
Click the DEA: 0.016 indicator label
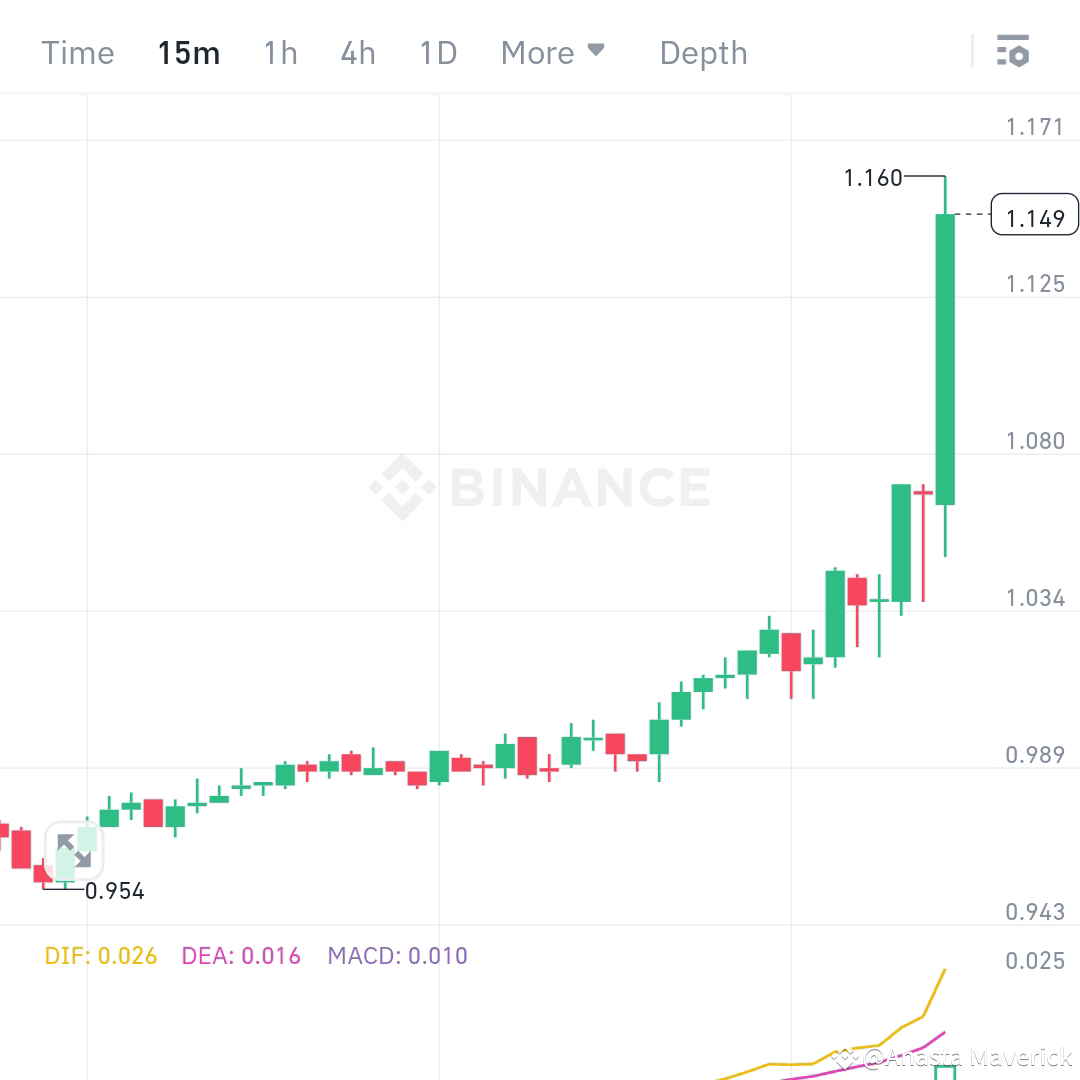[240, 956]
